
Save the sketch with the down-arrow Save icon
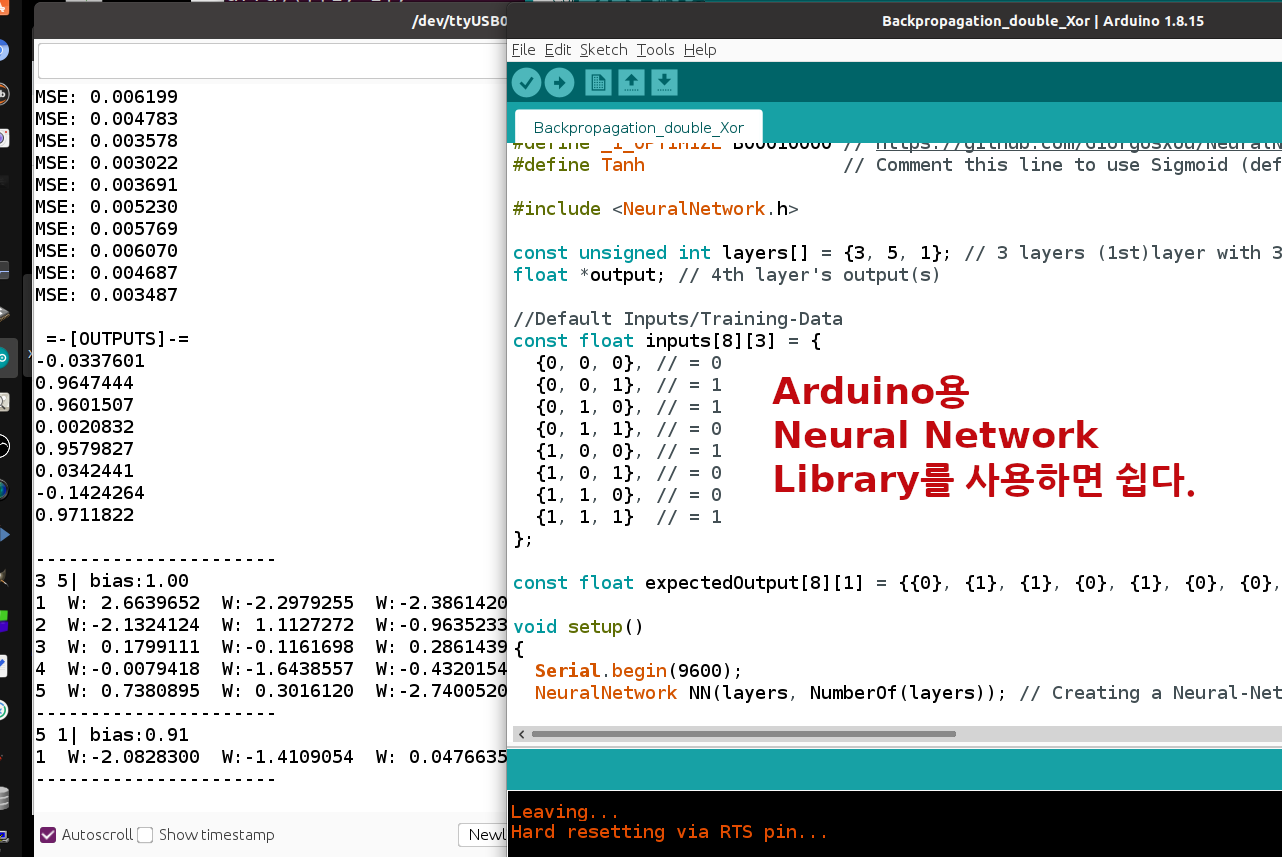(x=665, y=82)
